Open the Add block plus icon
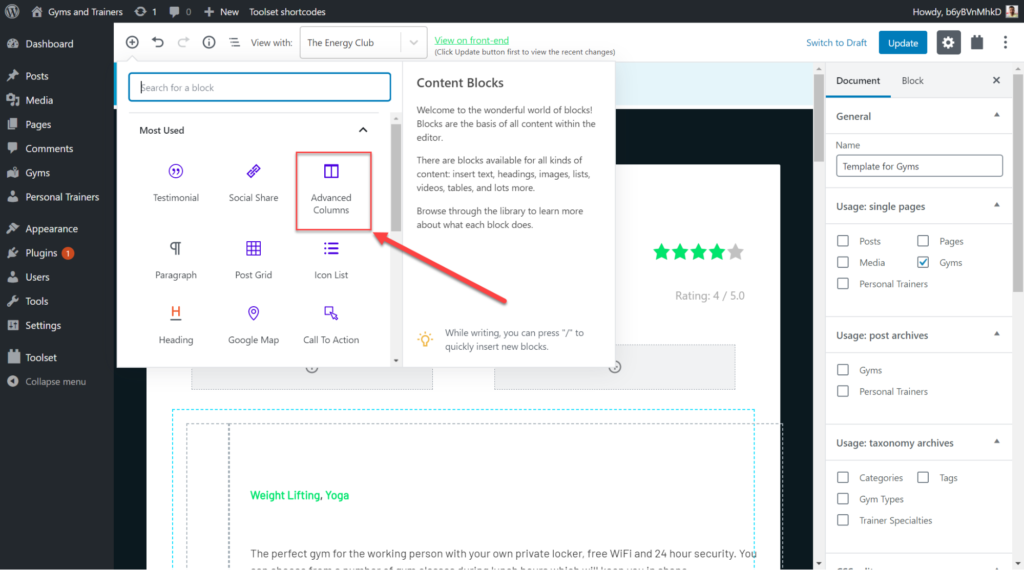This screenshot has height=570, width=1024. tap(132, 42)
